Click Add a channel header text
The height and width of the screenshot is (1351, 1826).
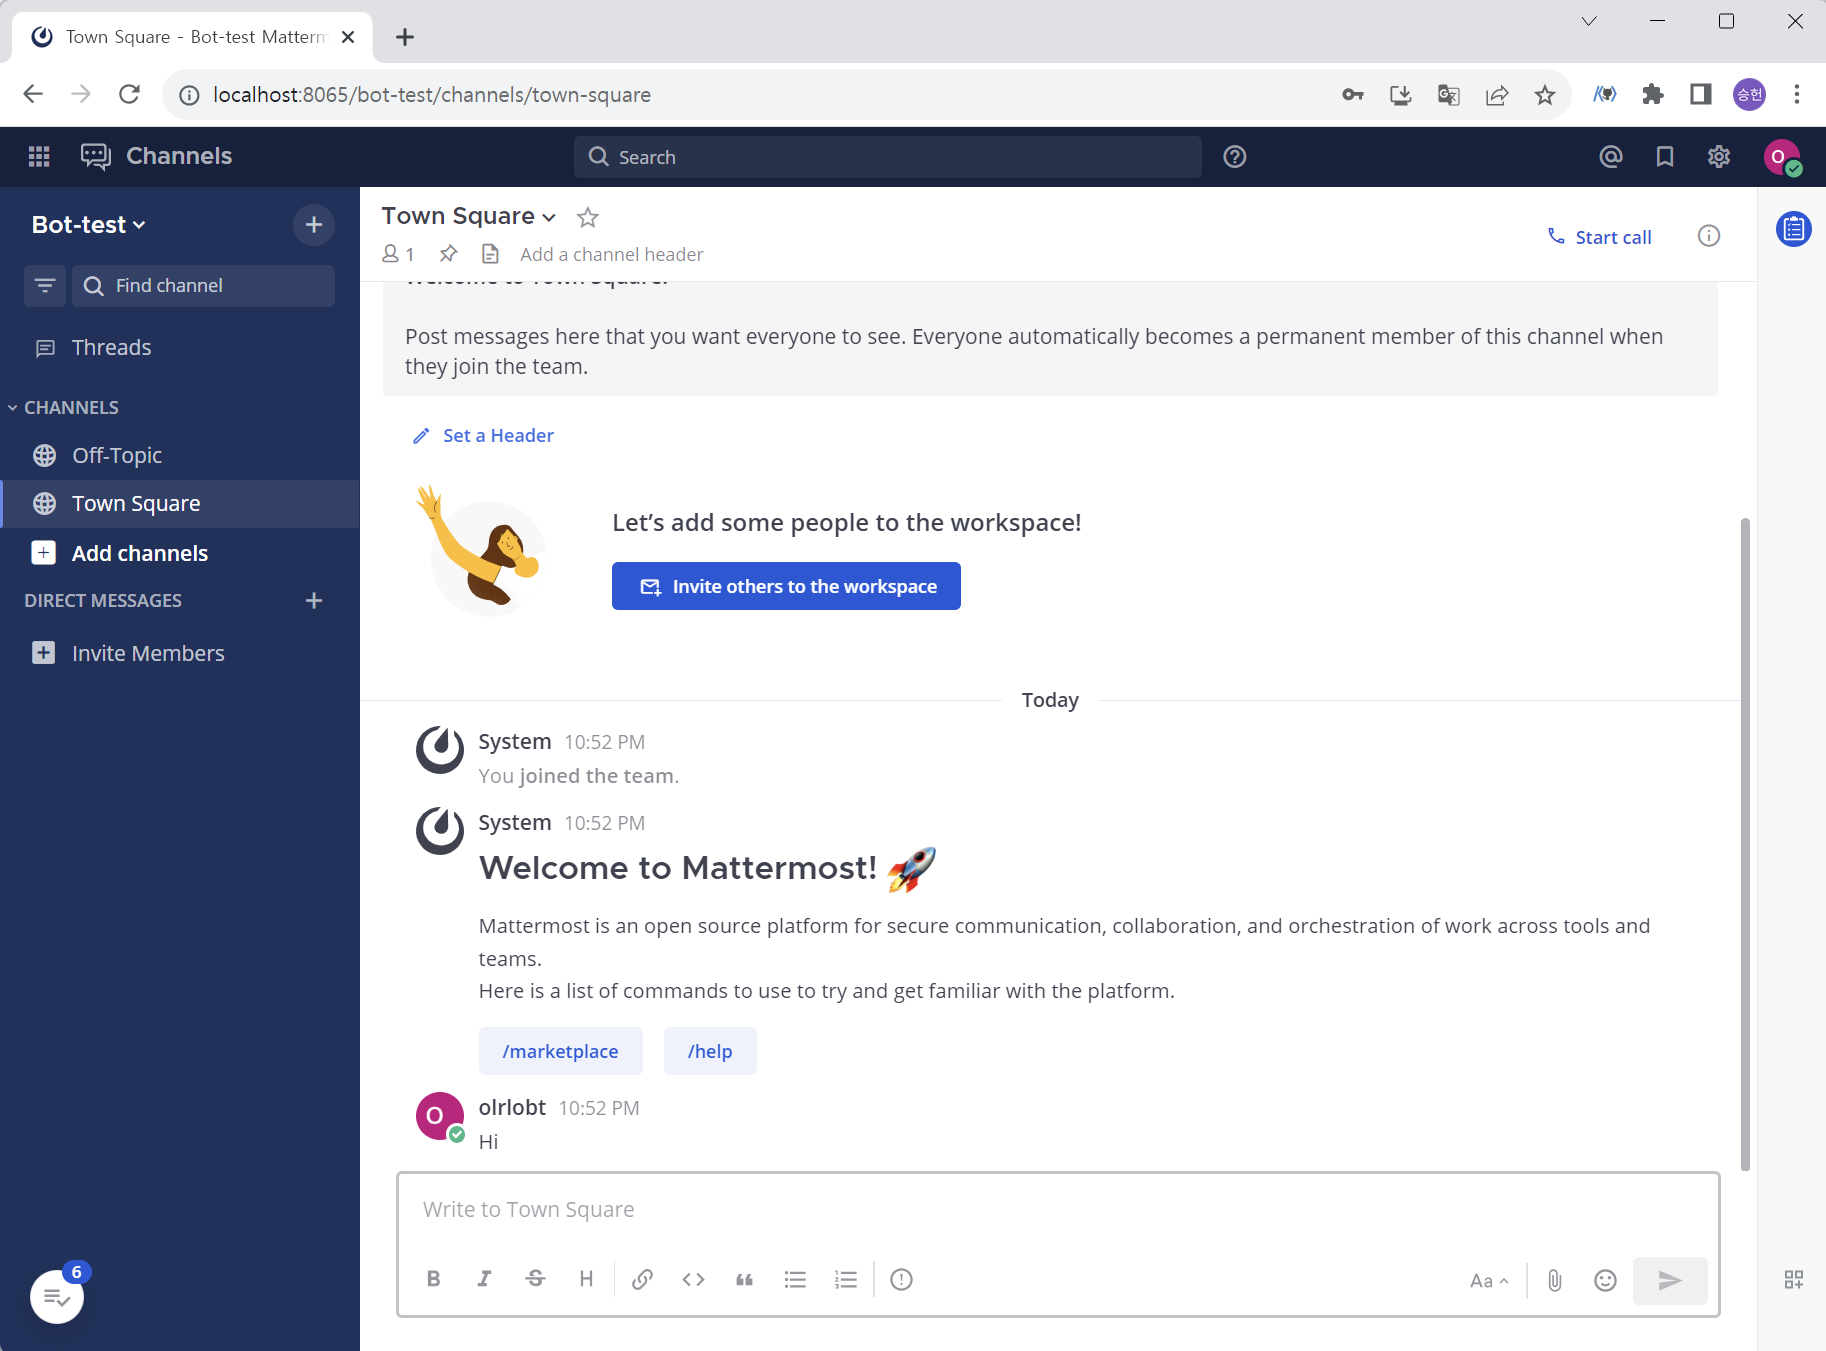611,254
